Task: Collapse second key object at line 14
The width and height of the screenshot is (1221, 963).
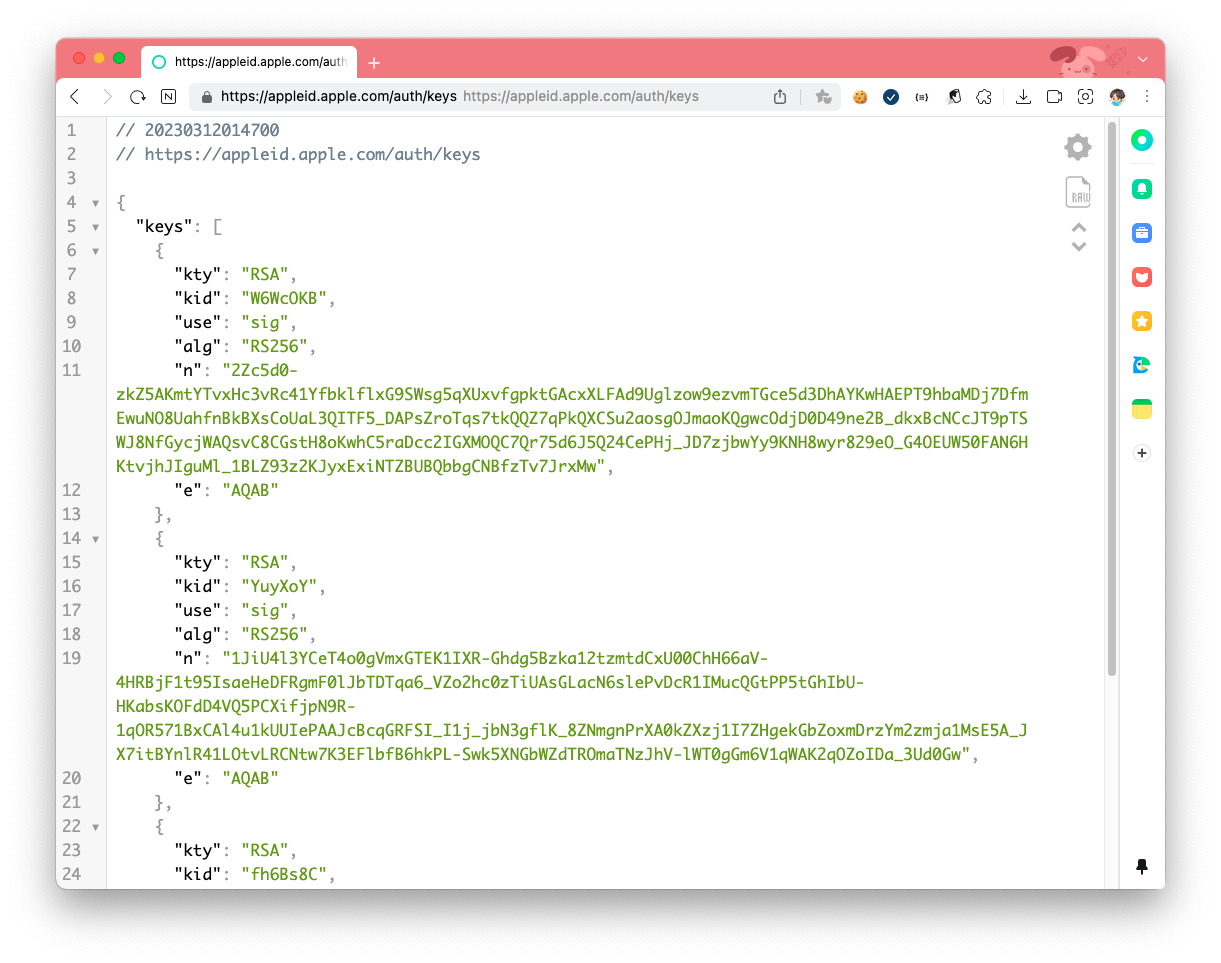Action: (x=96, y=539)
